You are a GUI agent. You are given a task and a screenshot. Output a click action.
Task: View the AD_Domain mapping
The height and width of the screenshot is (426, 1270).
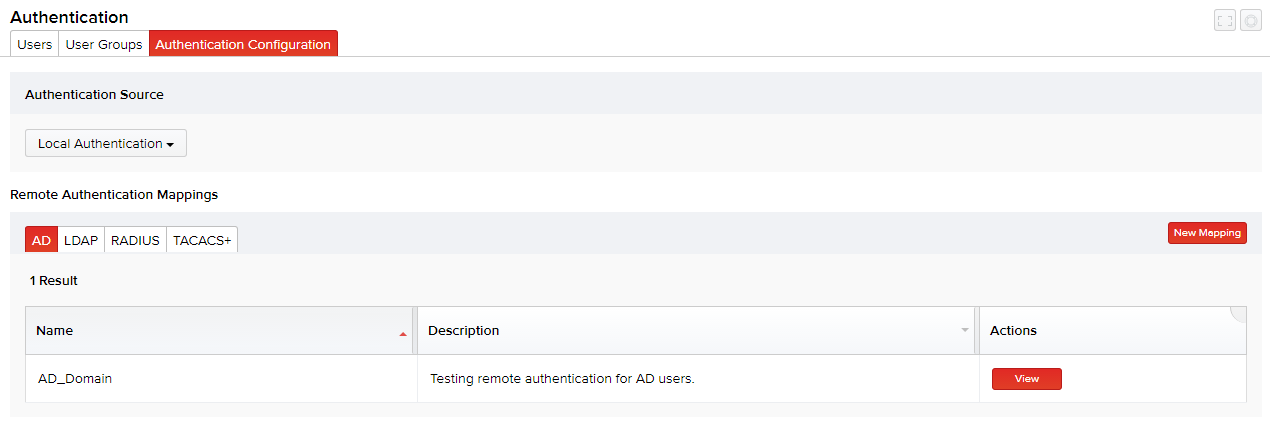(x=1026, y=379)
